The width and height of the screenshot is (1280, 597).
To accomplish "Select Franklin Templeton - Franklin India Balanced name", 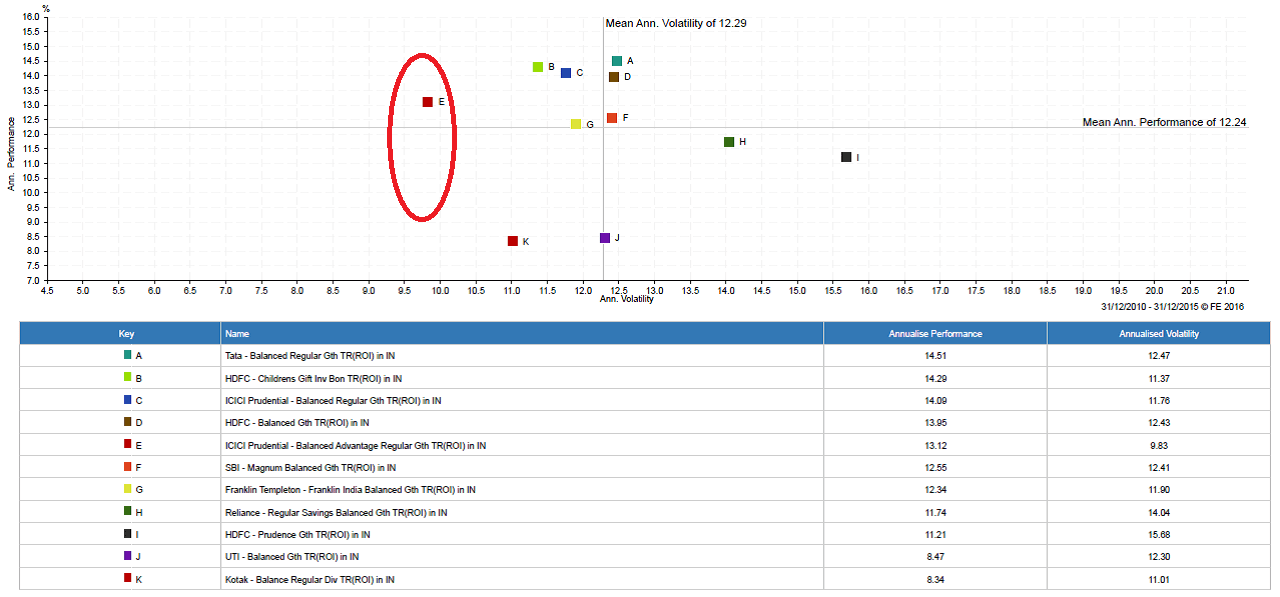I will point(350,490).
